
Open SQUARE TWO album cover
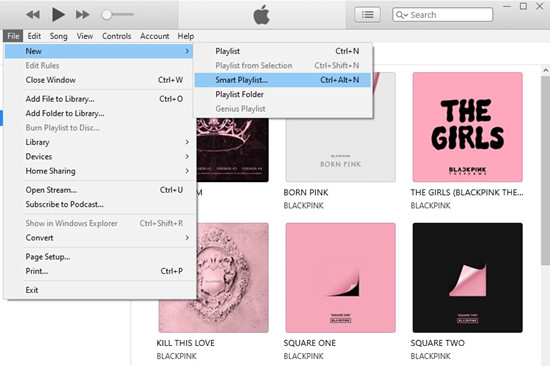468,278
